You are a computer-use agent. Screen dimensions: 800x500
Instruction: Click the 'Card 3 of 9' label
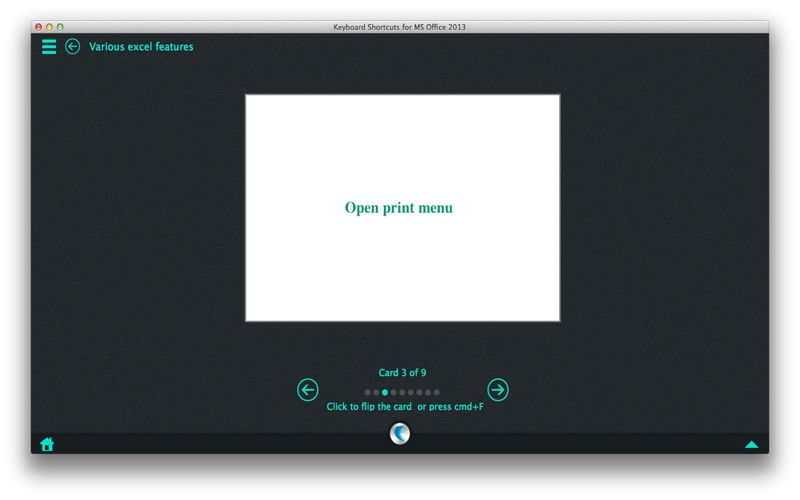pyautogui.click(x=402, y=372)
